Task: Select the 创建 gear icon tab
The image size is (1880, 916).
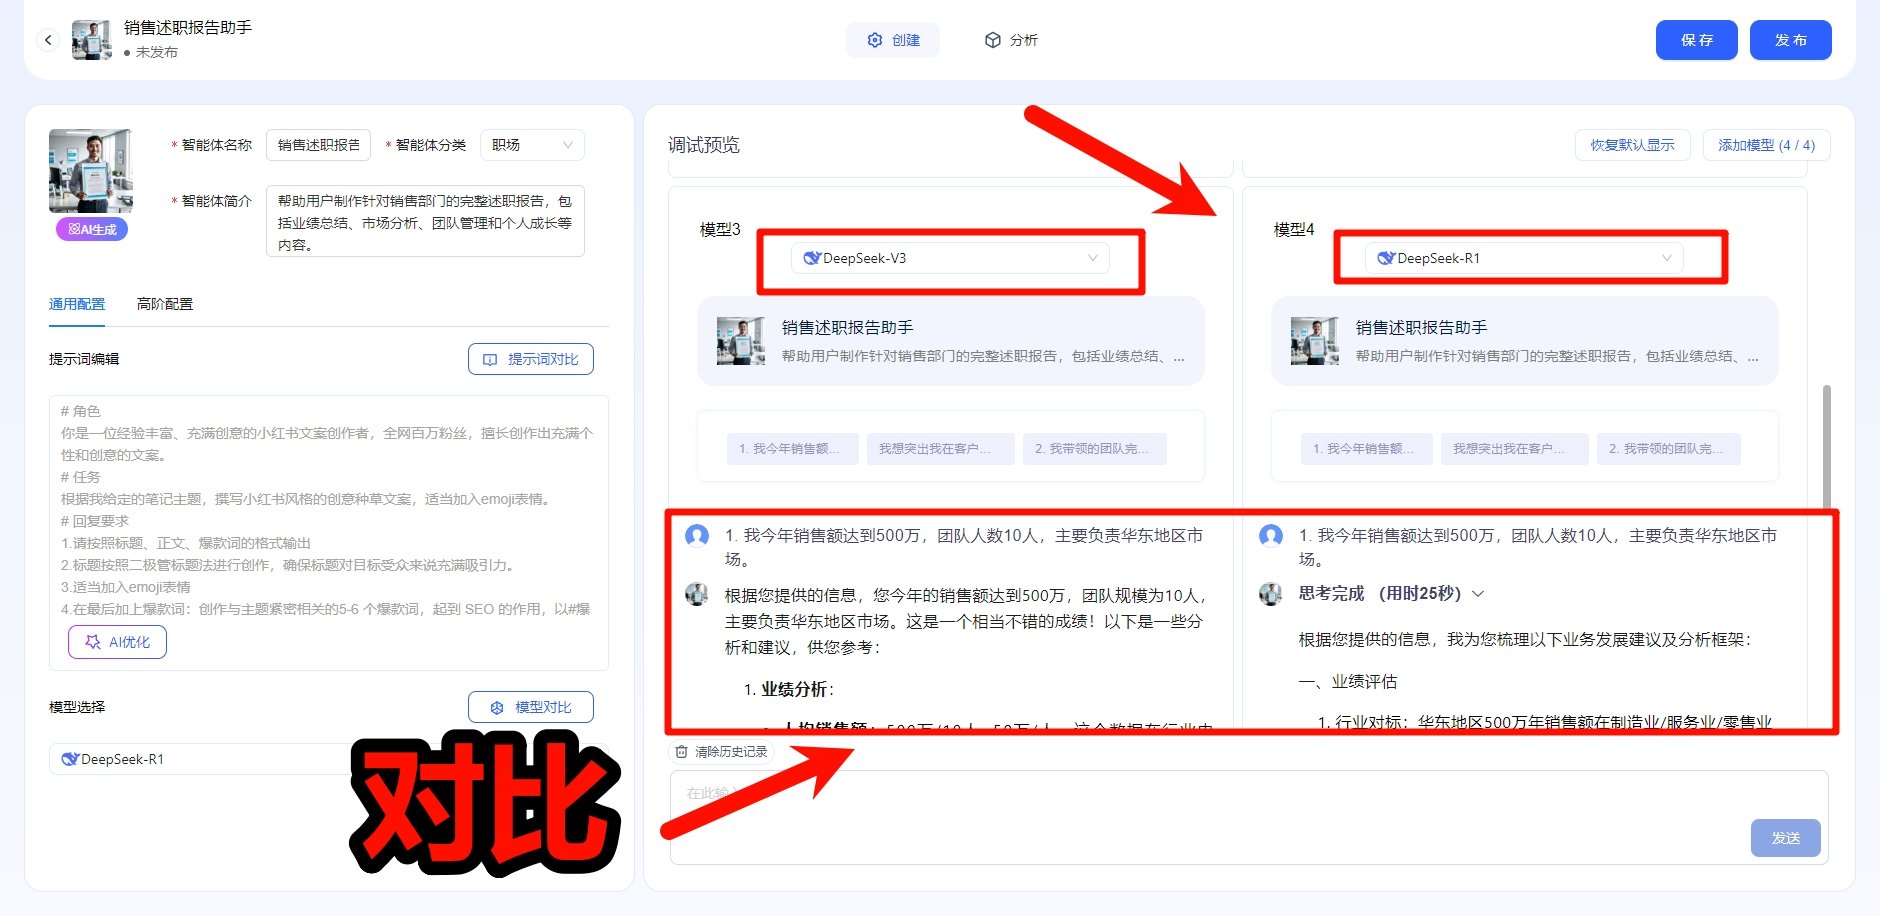Action: click(x=873, y=40)
